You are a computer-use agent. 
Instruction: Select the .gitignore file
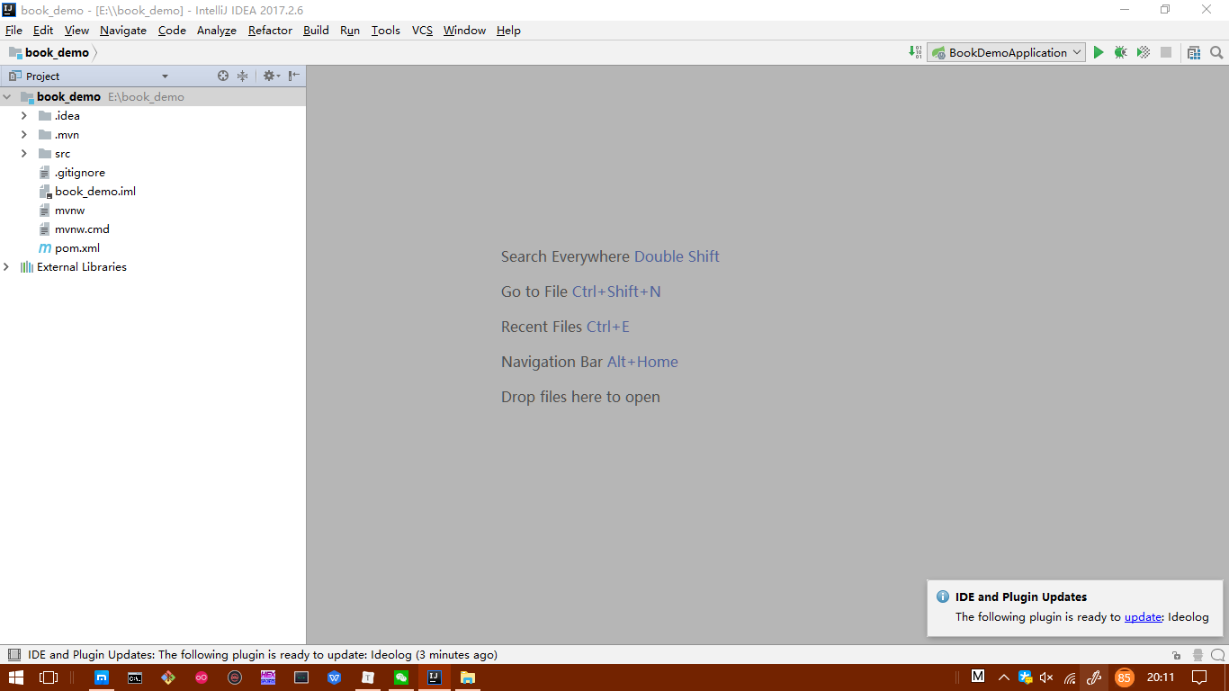(x=80, y=173)
